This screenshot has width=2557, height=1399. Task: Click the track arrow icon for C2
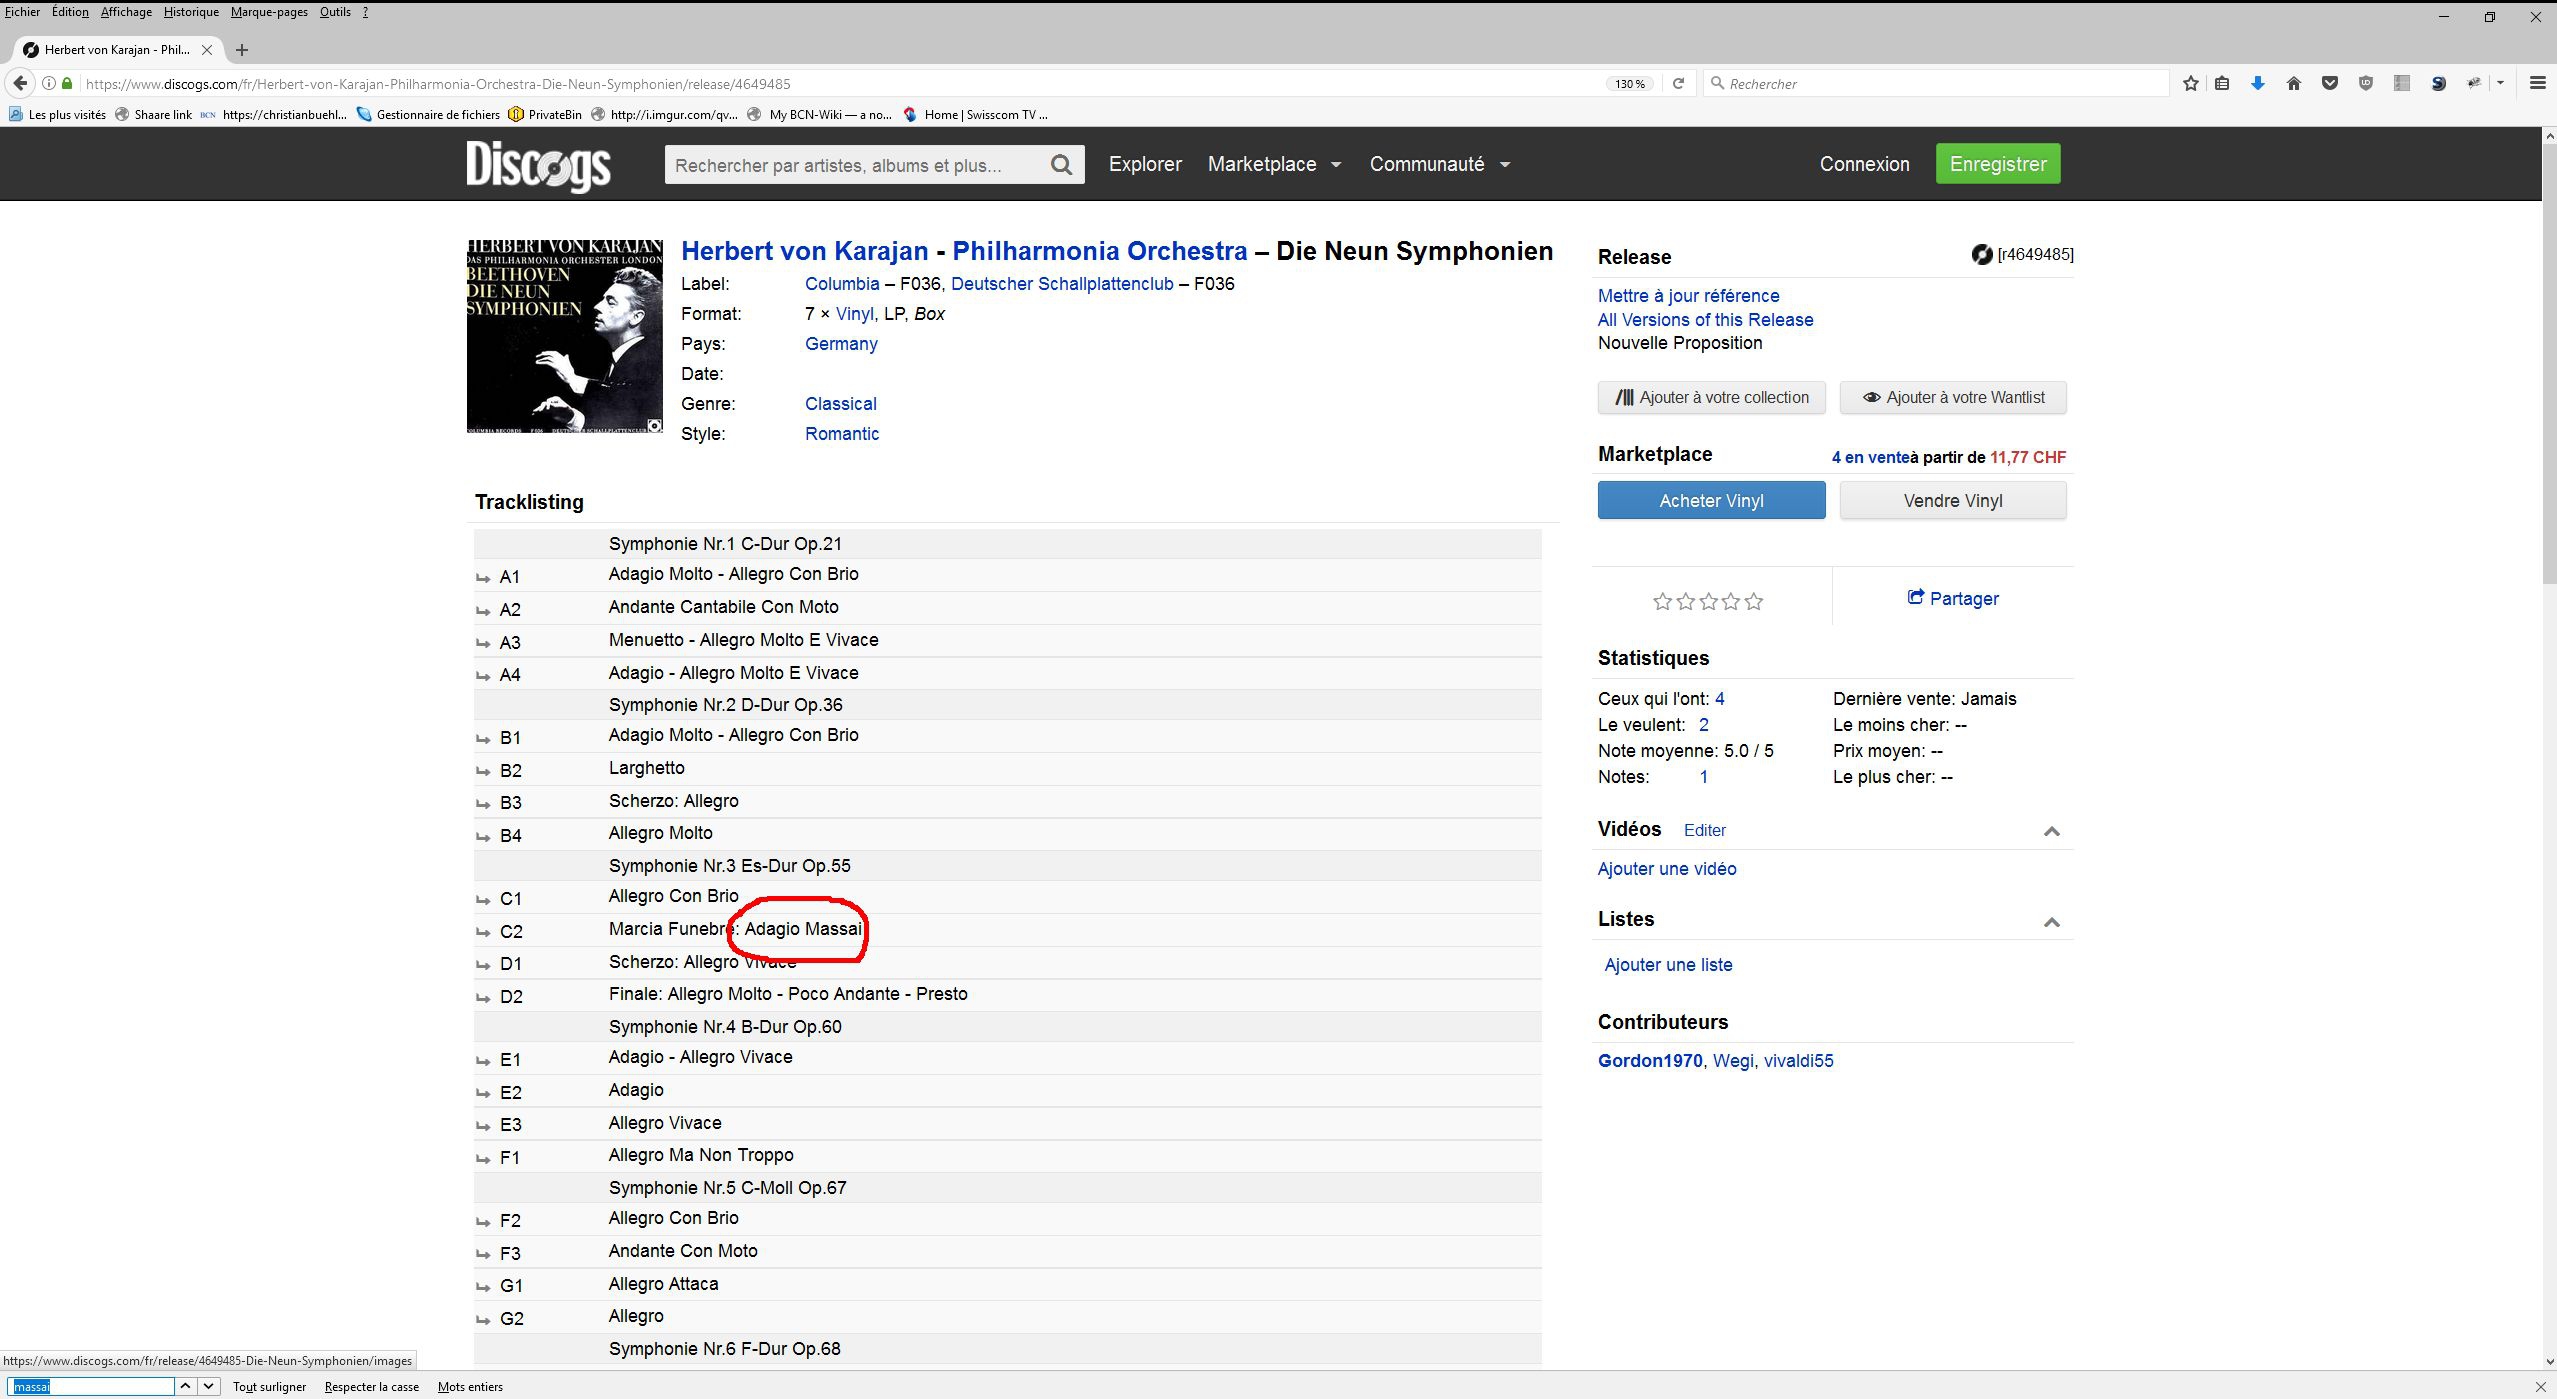(483, 932)
